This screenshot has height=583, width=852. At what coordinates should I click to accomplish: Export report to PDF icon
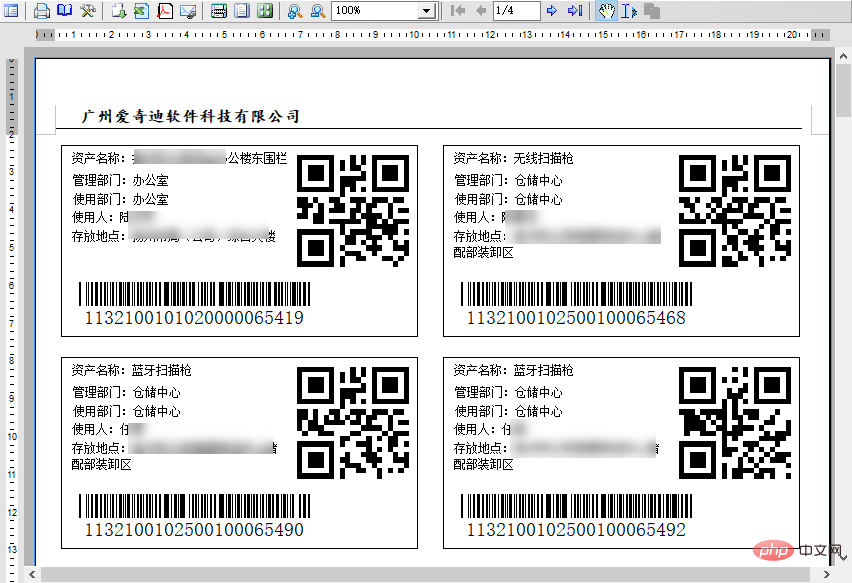pos(165,10)
